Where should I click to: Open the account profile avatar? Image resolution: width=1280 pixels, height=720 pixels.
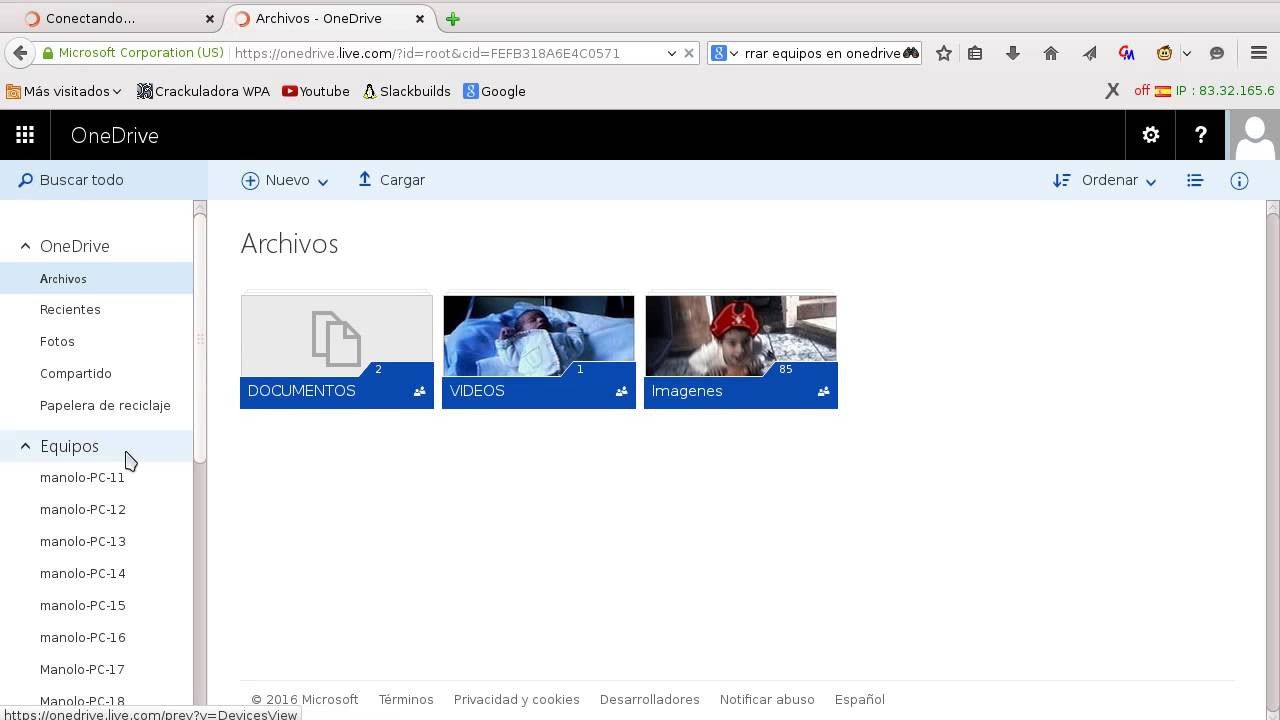coord(1254,135)
